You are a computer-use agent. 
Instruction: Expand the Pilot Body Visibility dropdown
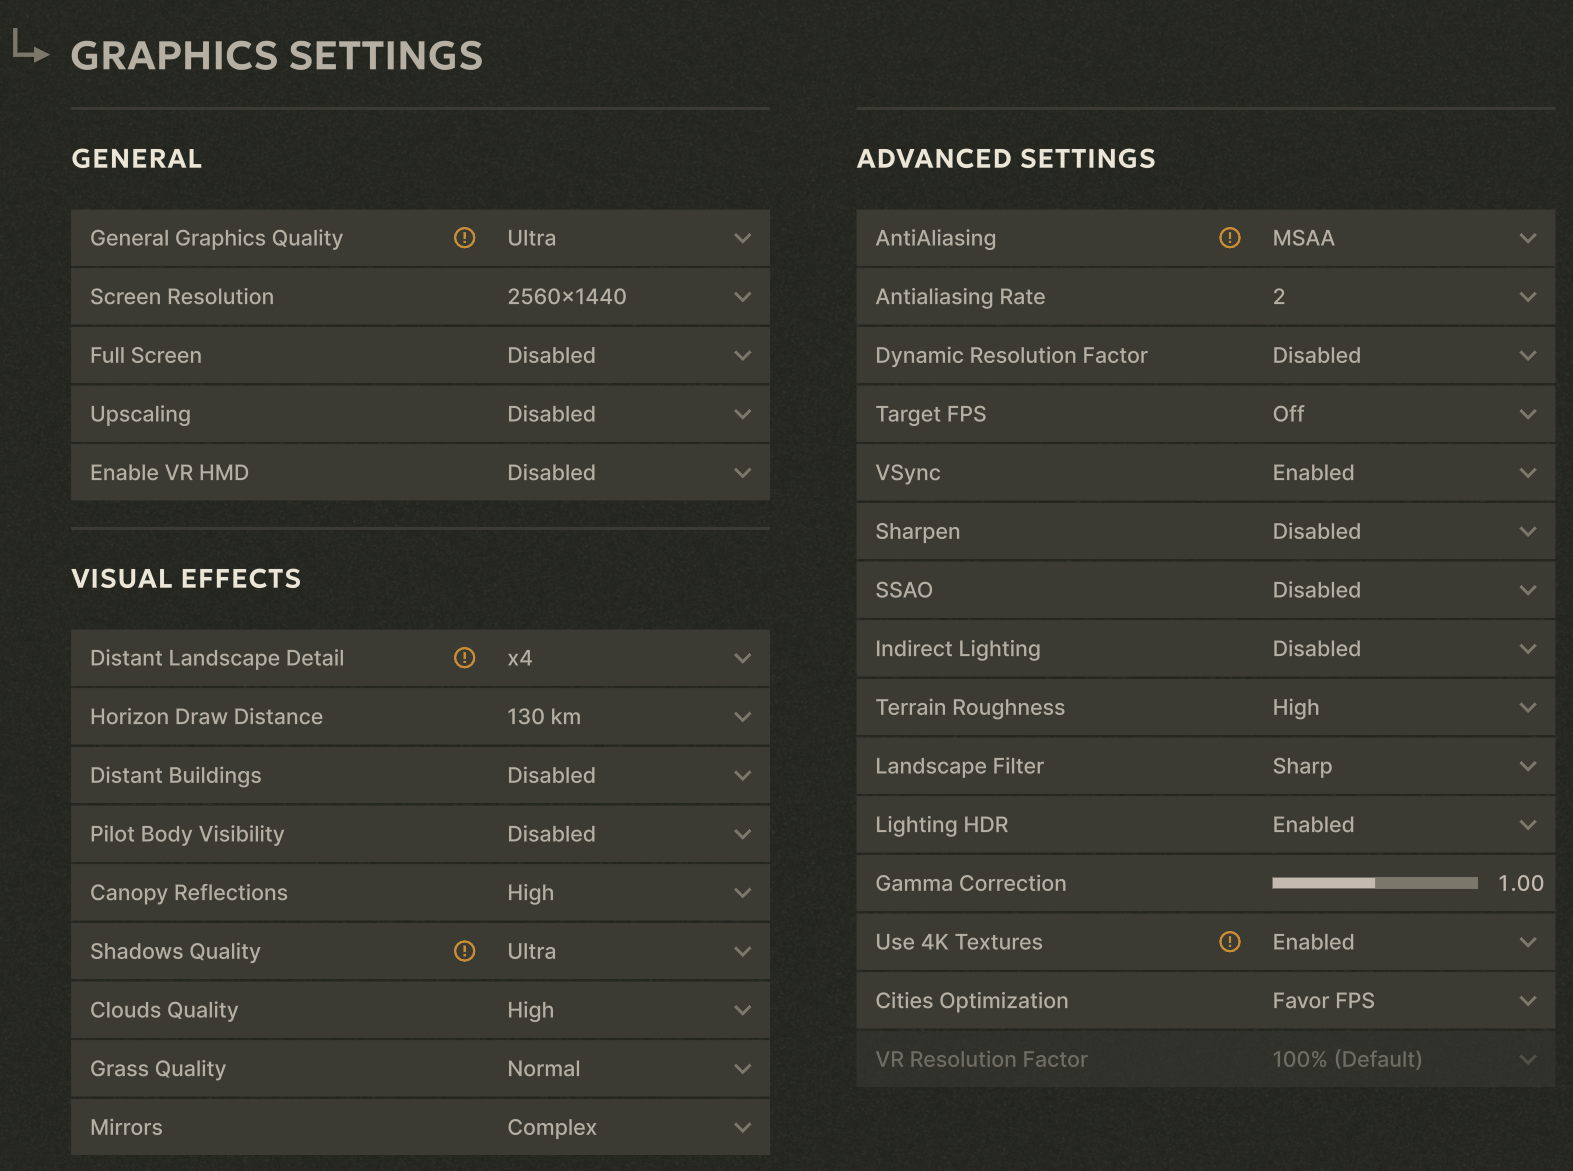point(630,834)
